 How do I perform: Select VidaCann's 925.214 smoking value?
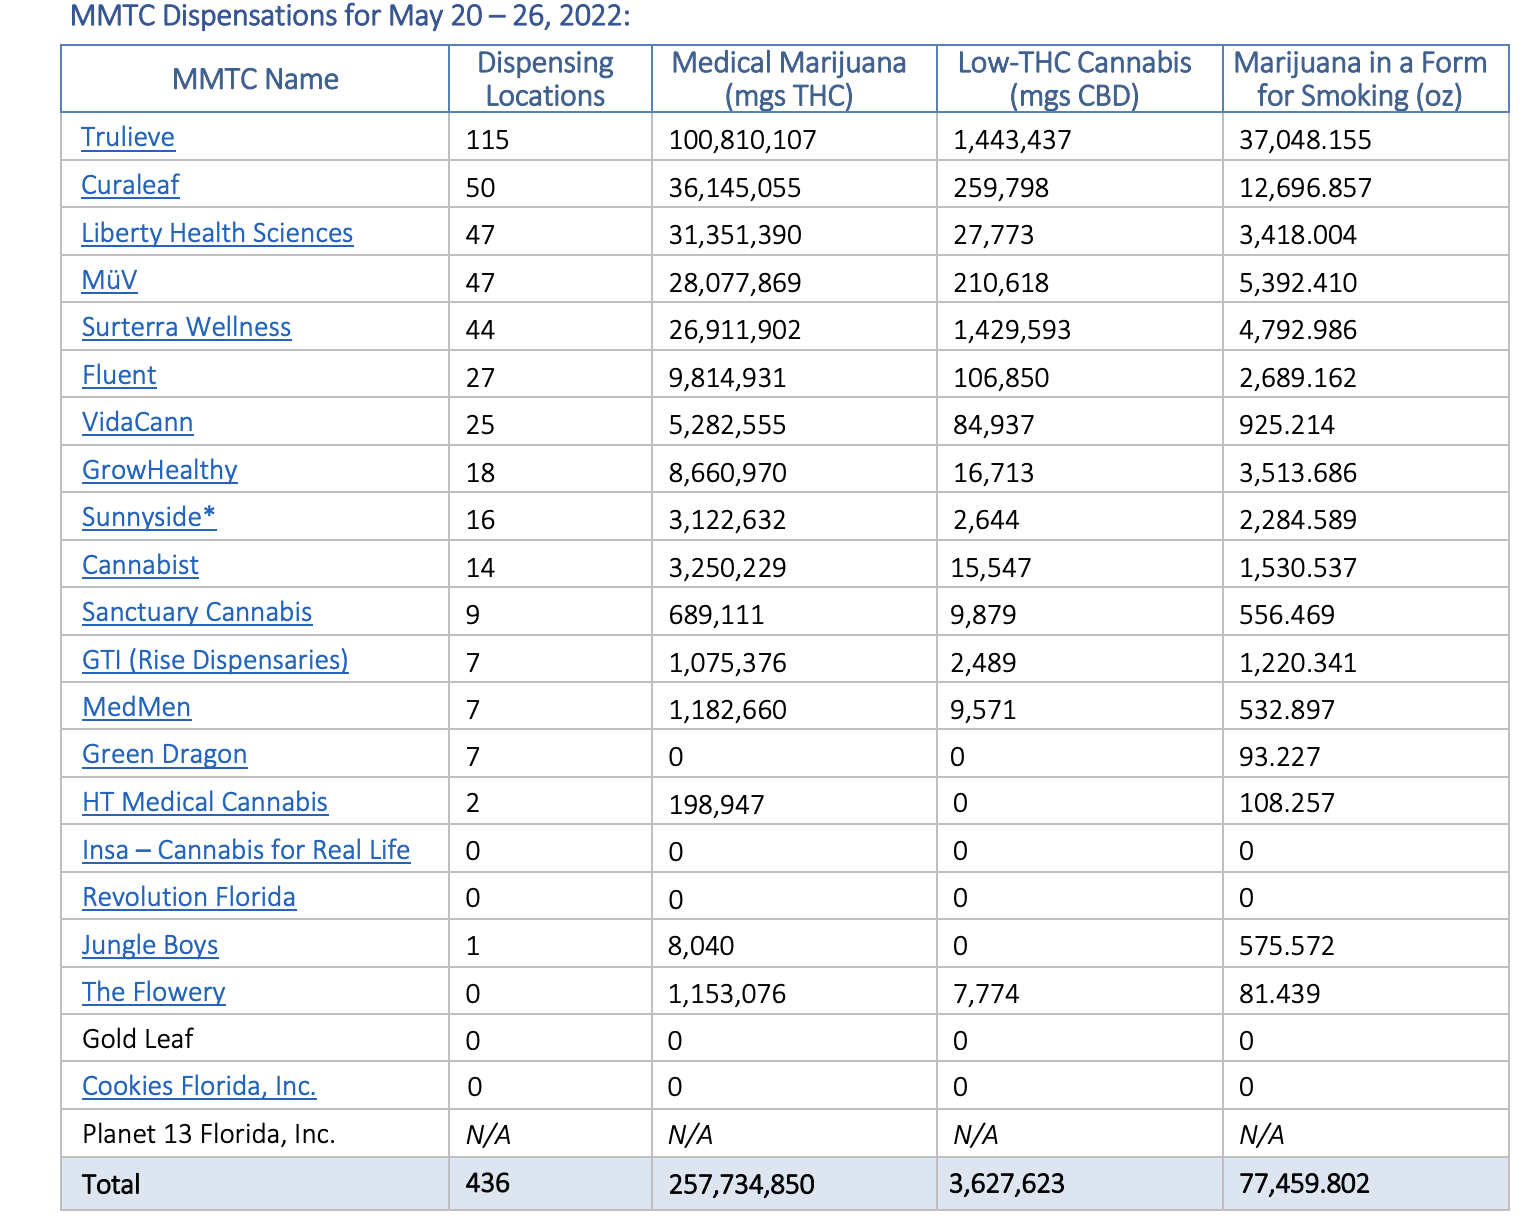pos(1287,425)
